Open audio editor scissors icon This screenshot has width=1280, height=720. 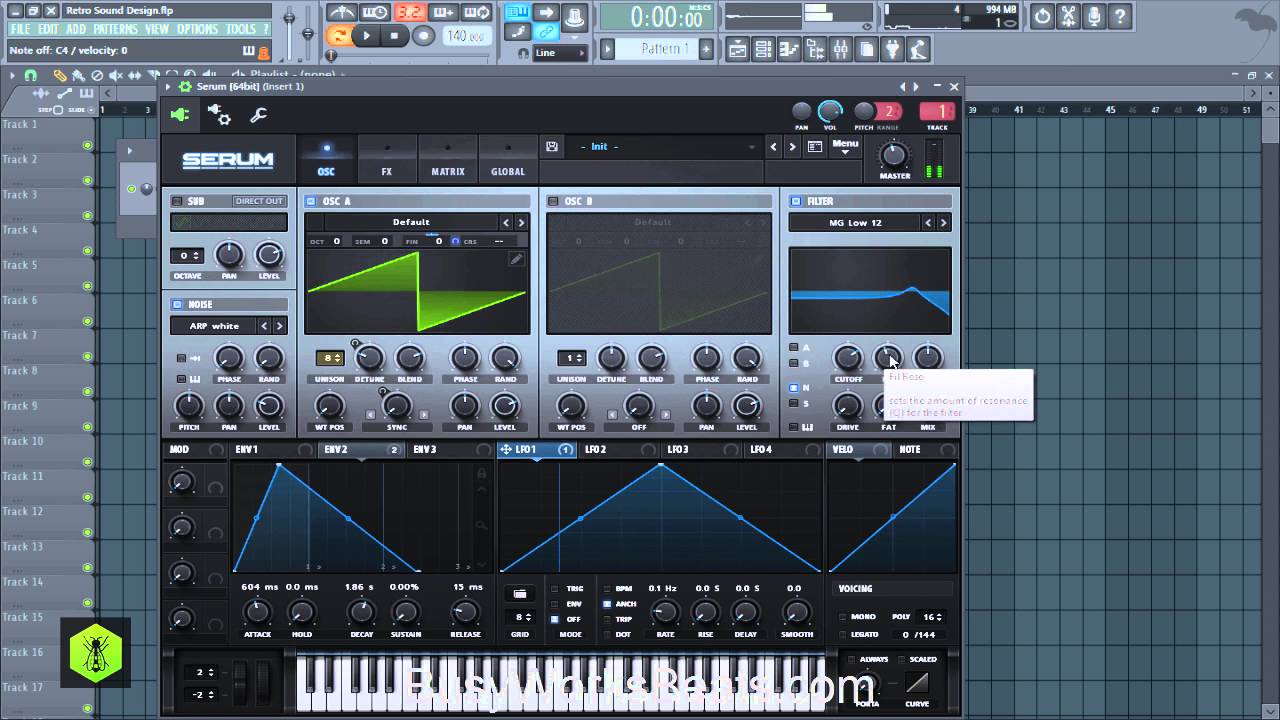point(1069,16)
